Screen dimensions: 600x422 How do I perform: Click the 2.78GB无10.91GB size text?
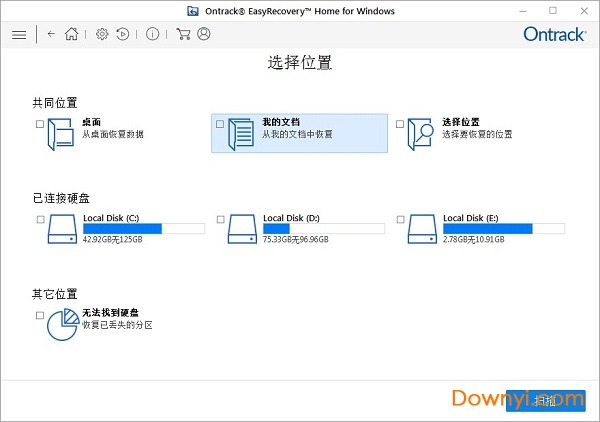click(x=474, y=240)
